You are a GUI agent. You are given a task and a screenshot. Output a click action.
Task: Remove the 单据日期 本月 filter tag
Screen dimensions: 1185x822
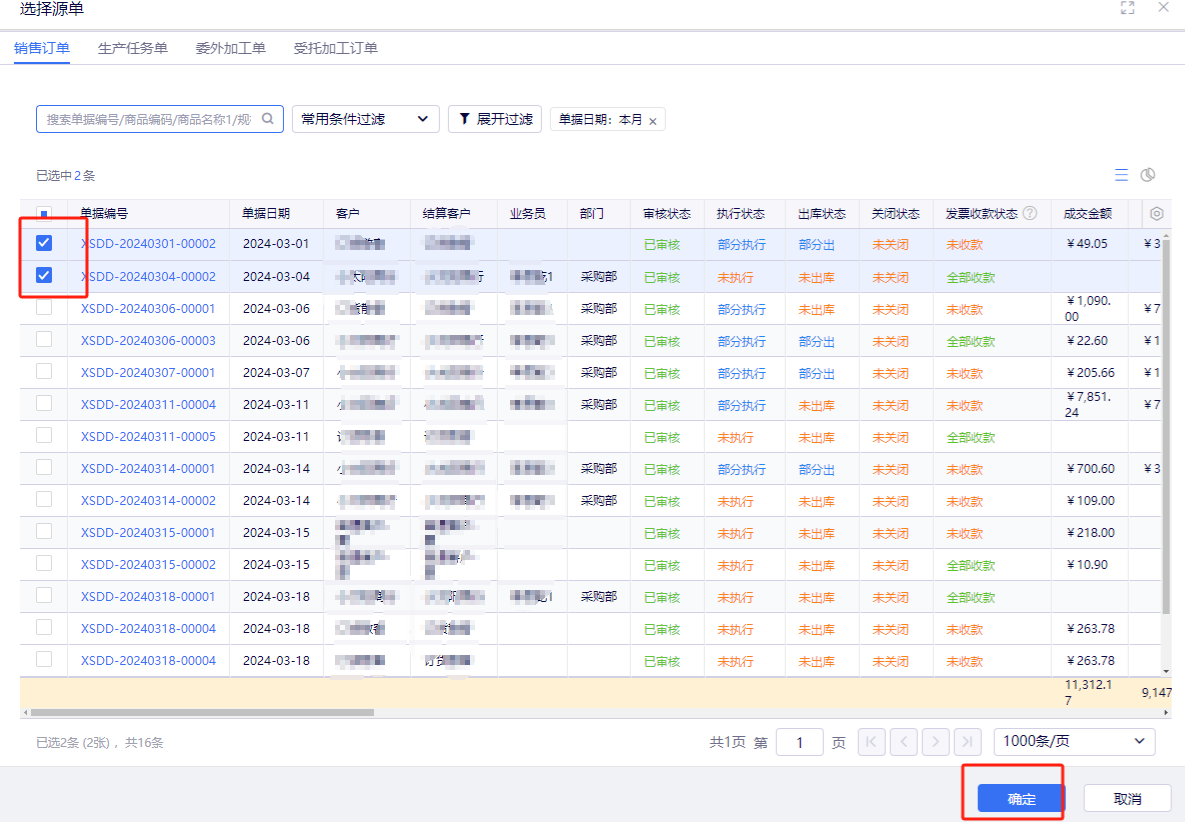tap(653, 121)
